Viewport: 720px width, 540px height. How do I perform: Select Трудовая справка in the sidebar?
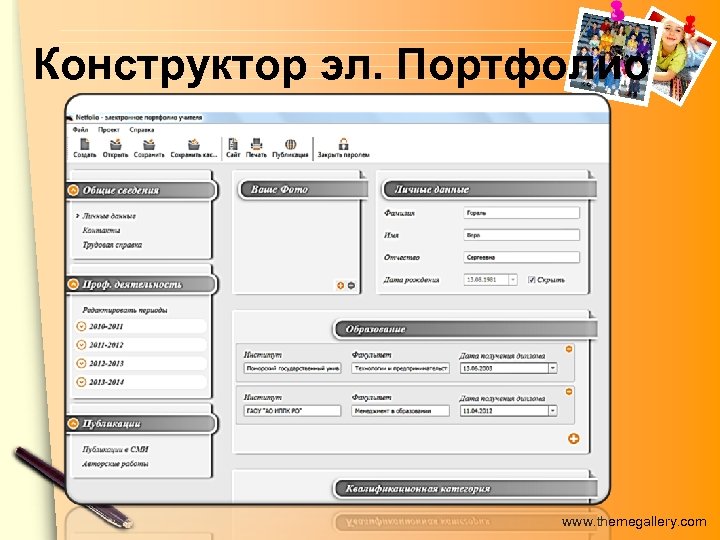pyautogui.click(x=112, y=245)
